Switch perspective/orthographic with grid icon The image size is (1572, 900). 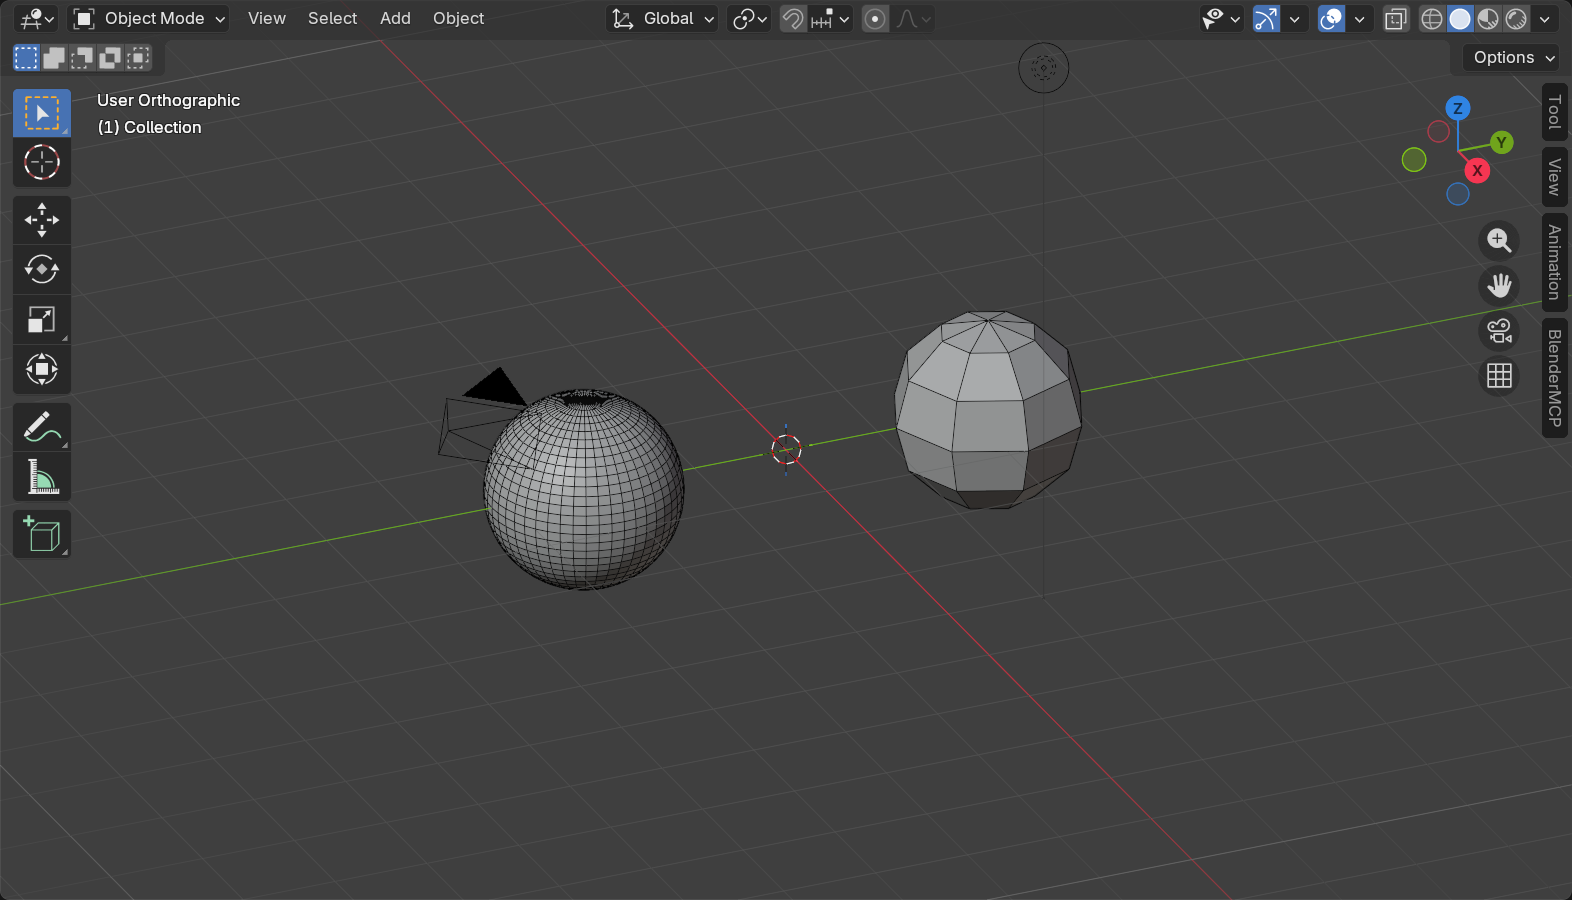tap(1499, 376)
